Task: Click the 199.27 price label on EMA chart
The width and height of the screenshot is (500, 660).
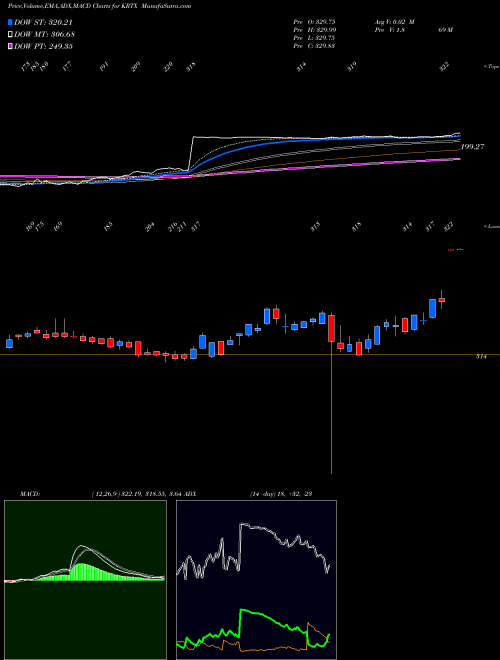Action: pos(473,147)
